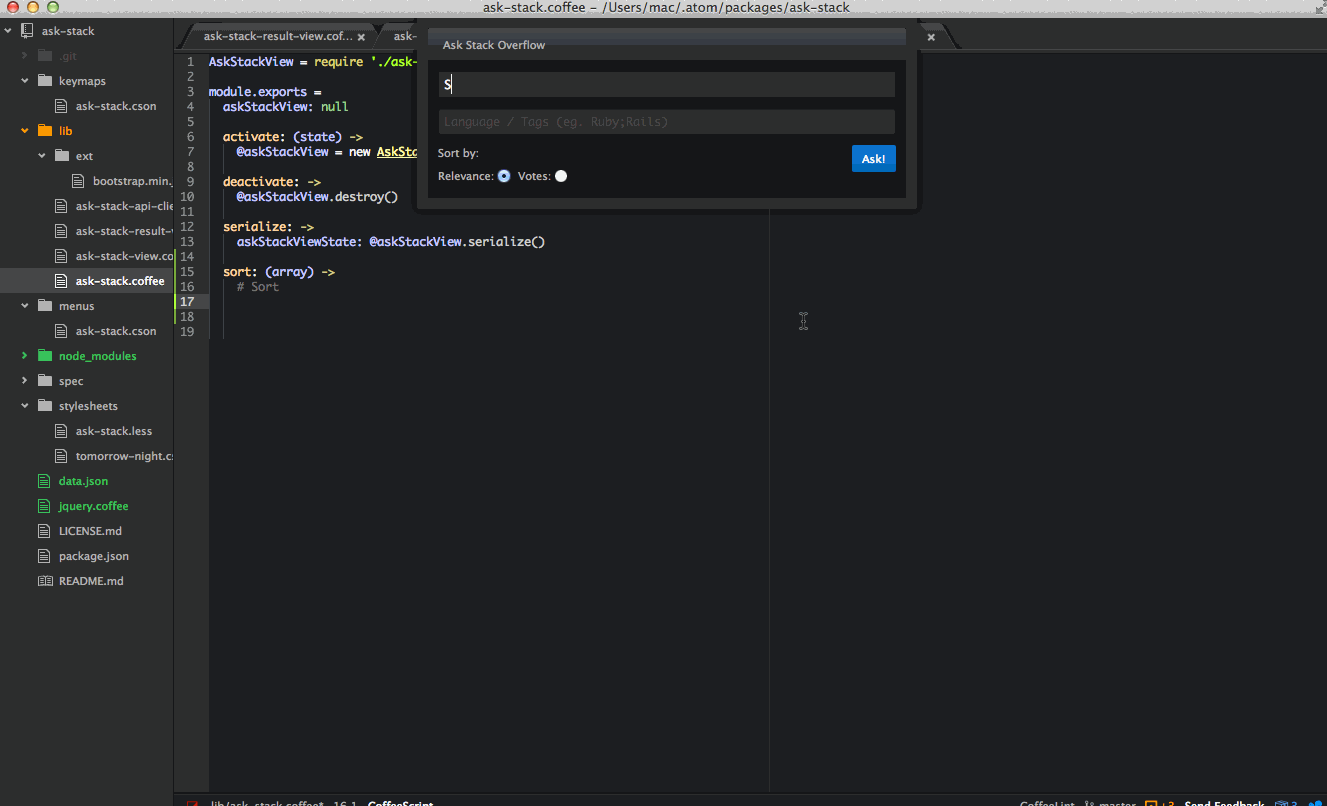Click line number 17 in the gutter
This screenshot has height=806, width=1327.
click(187, 302)
